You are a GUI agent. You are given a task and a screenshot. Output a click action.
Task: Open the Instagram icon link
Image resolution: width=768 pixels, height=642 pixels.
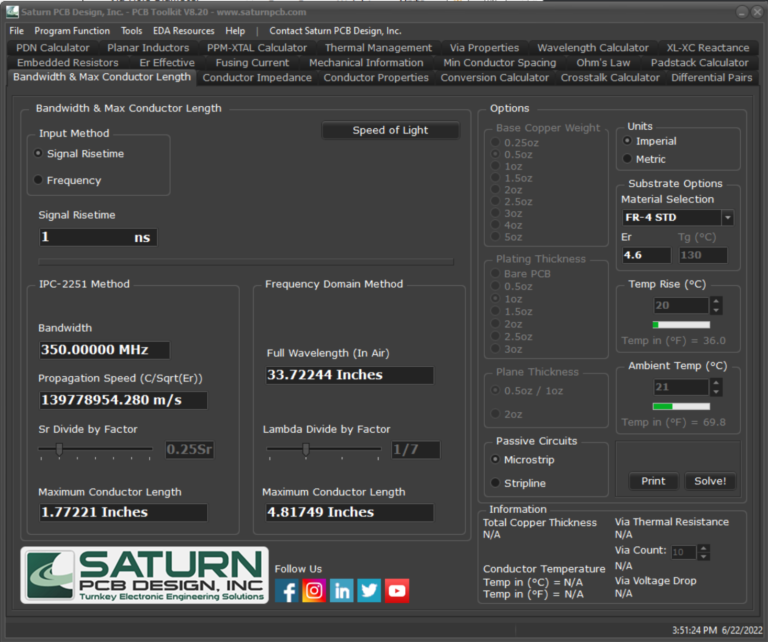click(314, 590)
